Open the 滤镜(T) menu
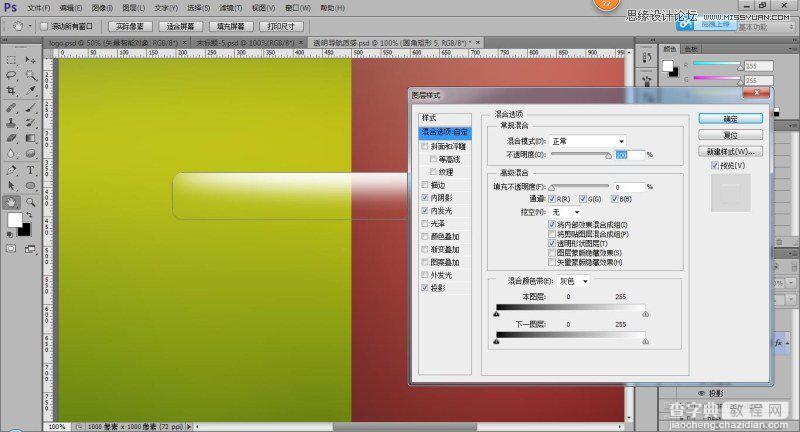The height and width of the screenshot is (432, 800). [x=231, y=8]
